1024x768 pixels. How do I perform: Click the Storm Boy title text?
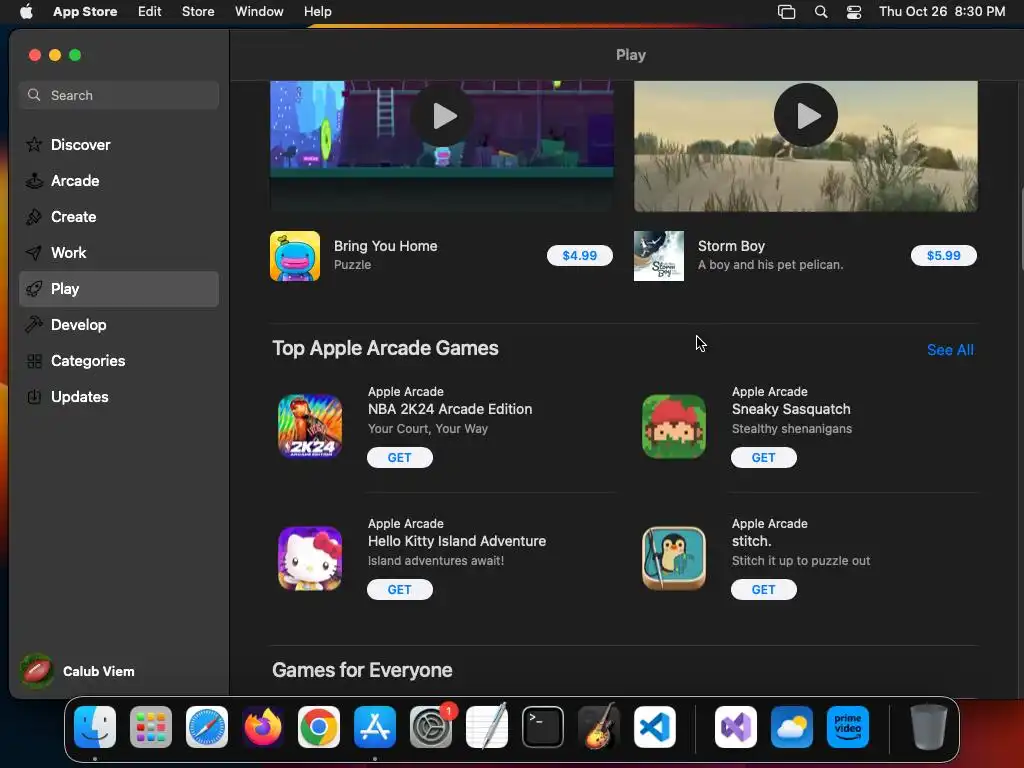pyautogui.click(x=731, y=246)
